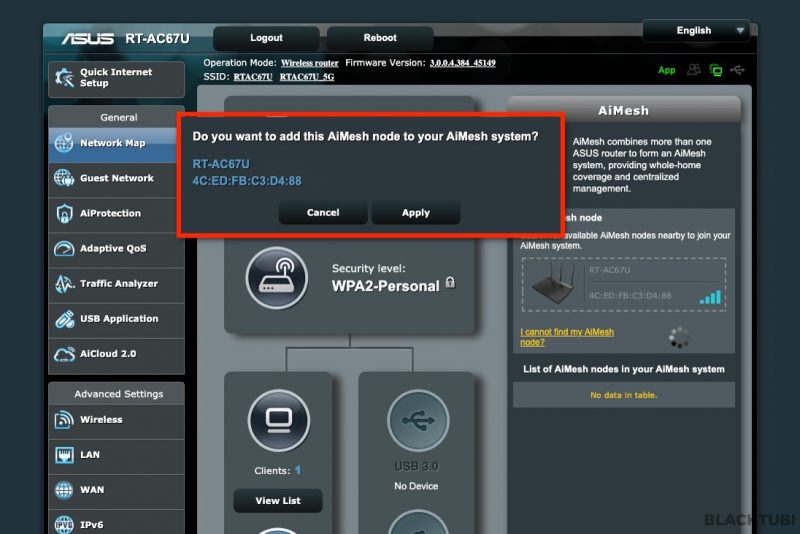Click the I cannot find my AiMesh node link
This screenshot has height=534, width=800.
click(567, 337)
